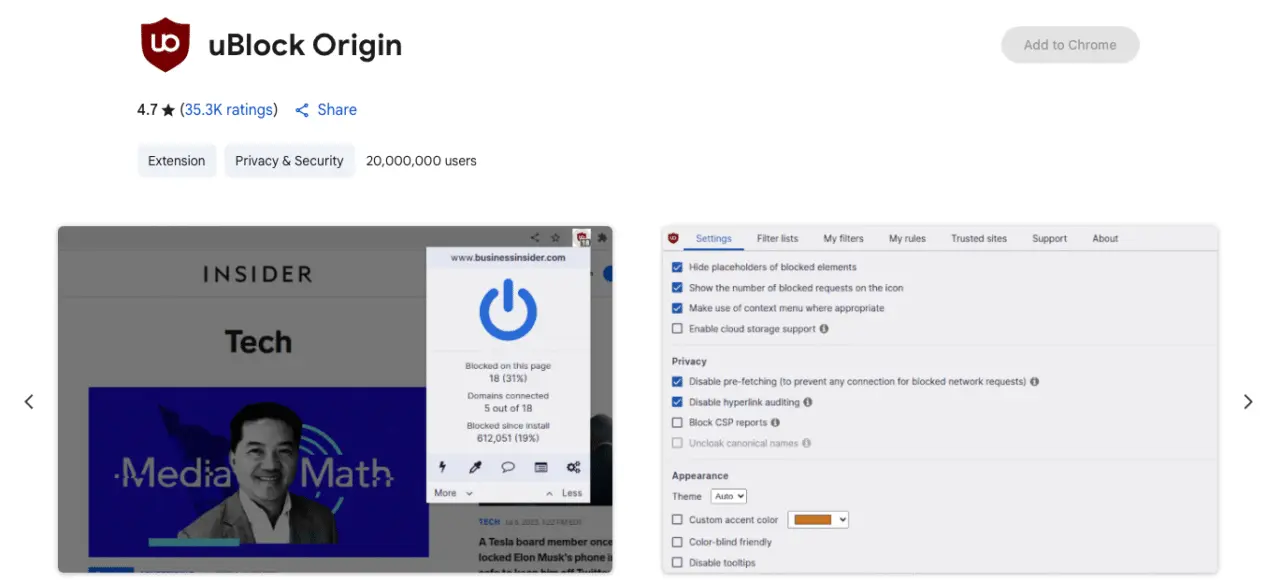The width and height of the screenshot is (1280, 582).
Task: Enable cloud storage support checkbox
Action: (x=677, y=329)
